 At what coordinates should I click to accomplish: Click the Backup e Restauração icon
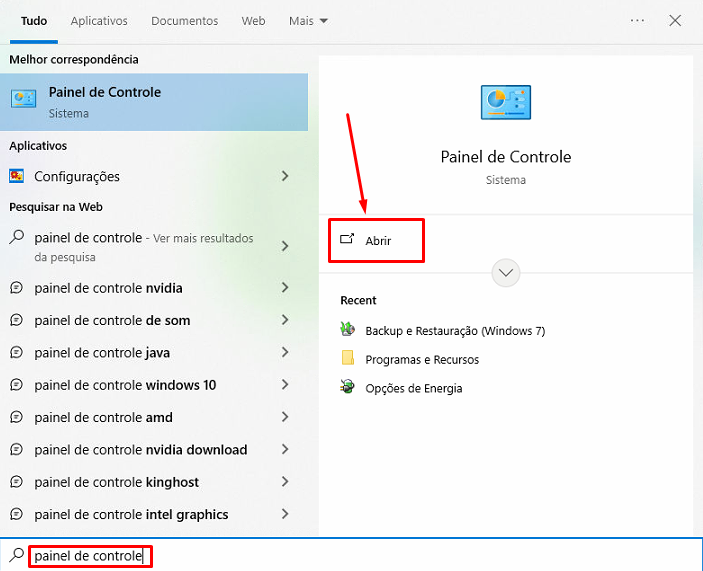(x=347, y=329)
